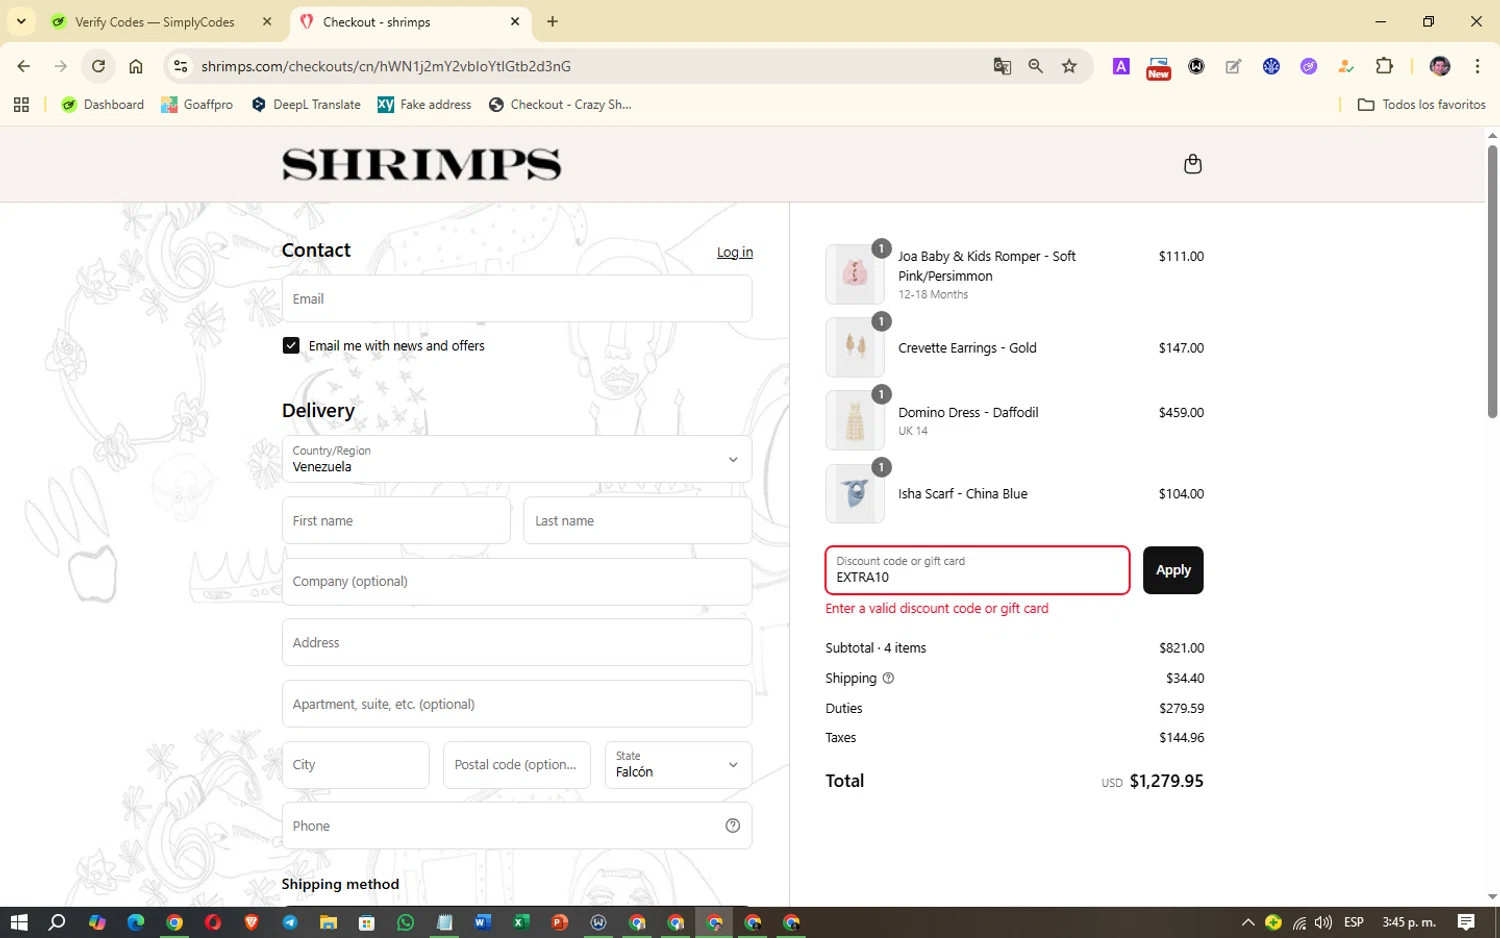Open the Goaffpro bookmark
Viewport: 1500px width, 938px height.
point(197,104)
